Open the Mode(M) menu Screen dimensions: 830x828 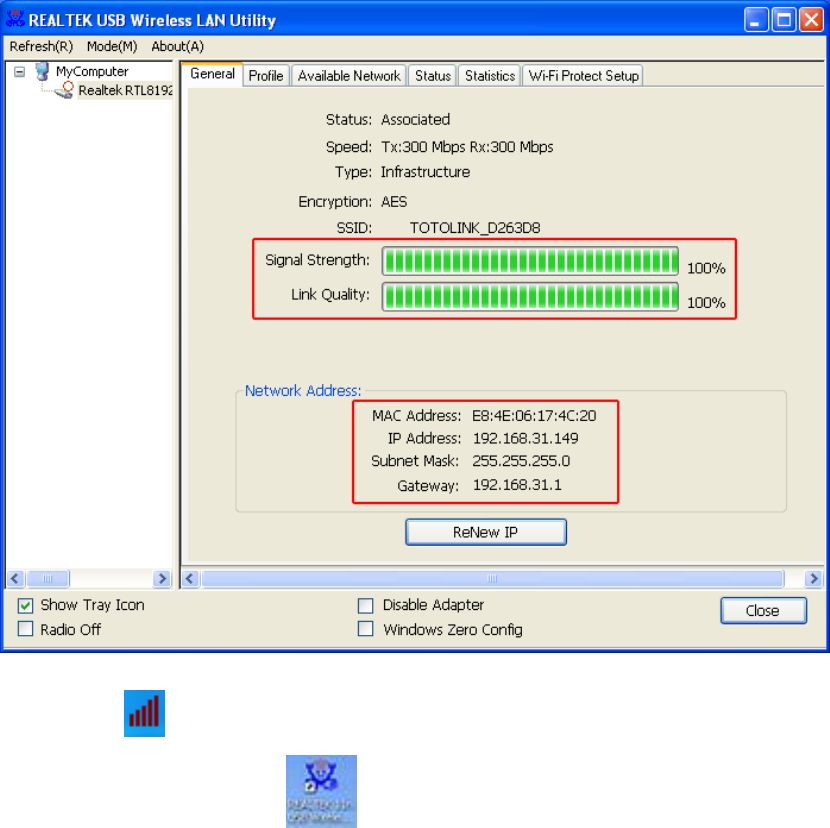tap(112, 47)
